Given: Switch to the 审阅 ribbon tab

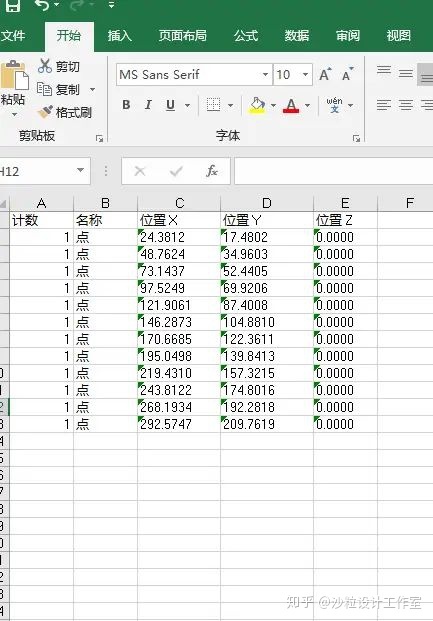Looking at the screenshot, I should pos(348,36).
